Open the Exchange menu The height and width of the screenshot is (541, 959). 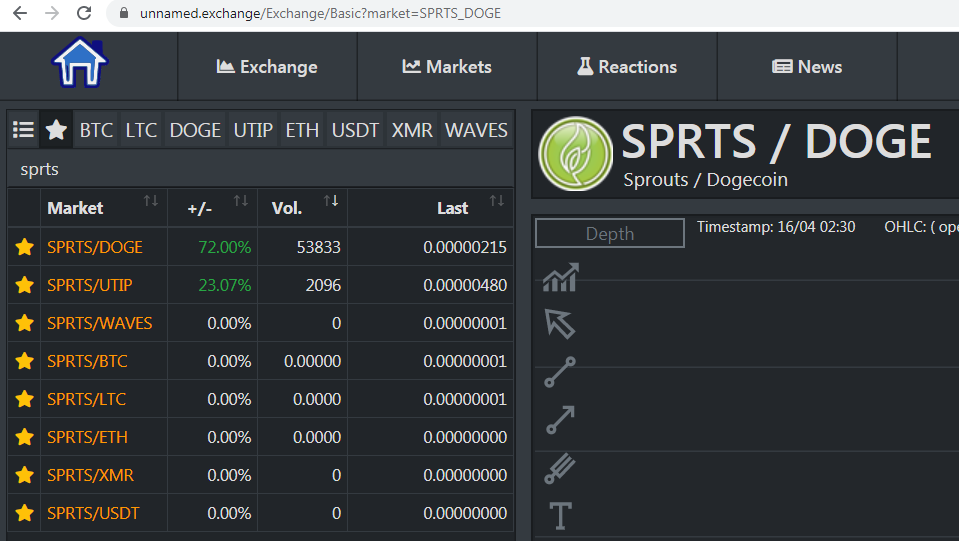click(267, 67)
